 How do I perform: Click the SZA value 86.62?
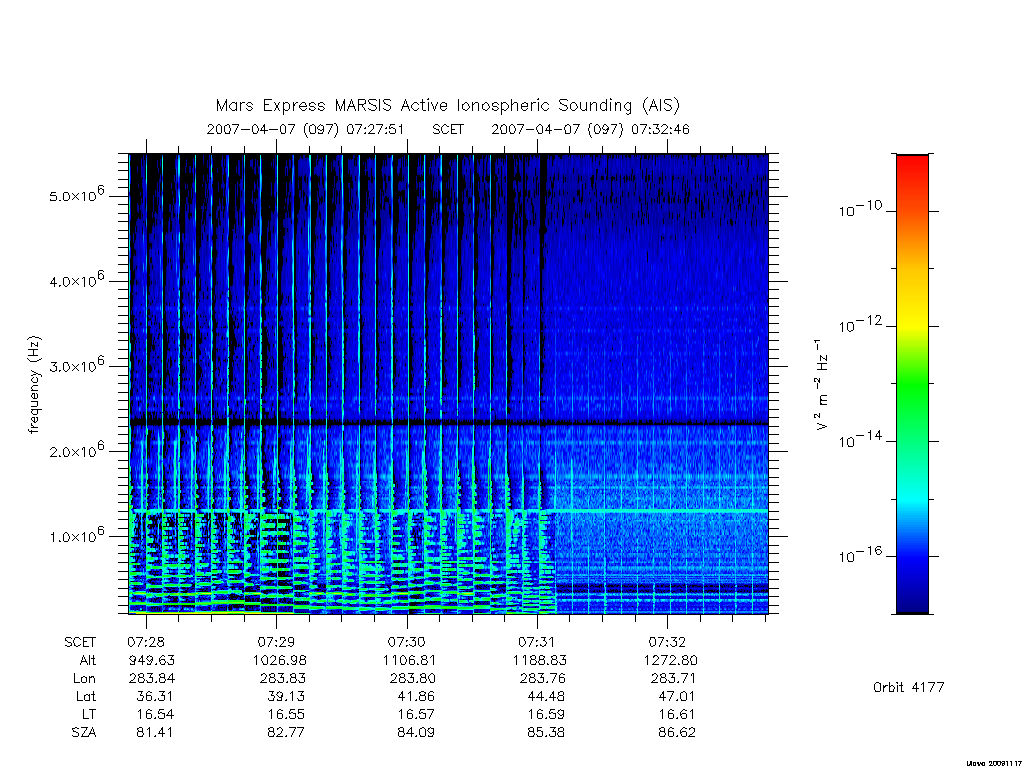tap(677, 732)
